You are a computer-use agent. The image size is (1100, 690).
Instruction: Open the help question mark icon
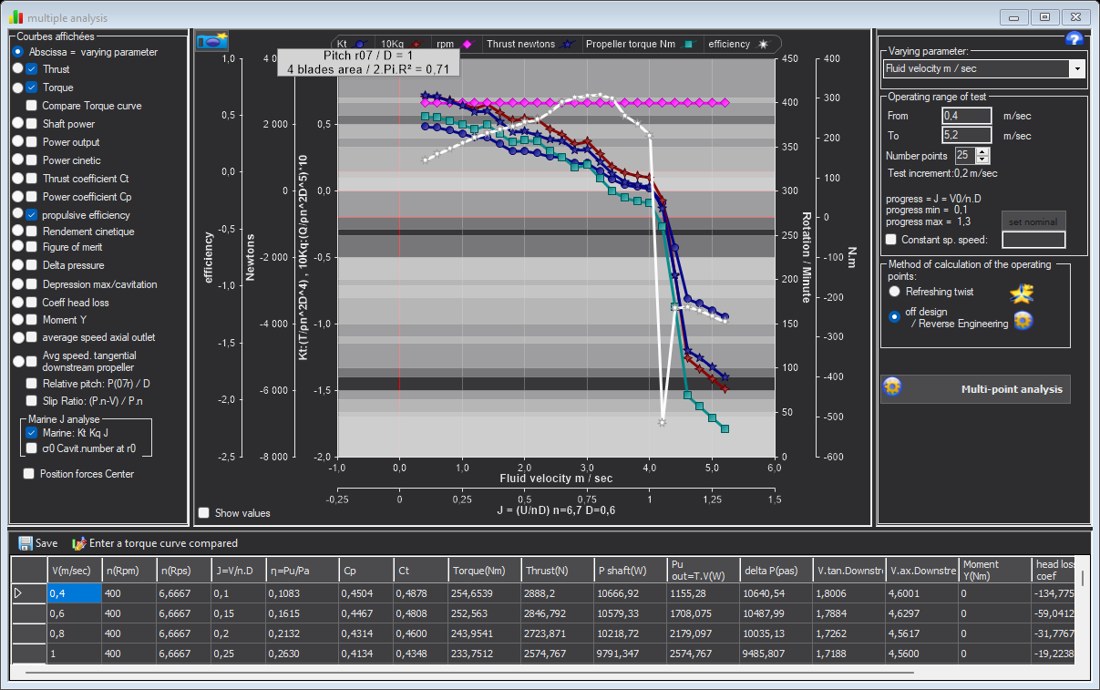(x=1073, y=39)
